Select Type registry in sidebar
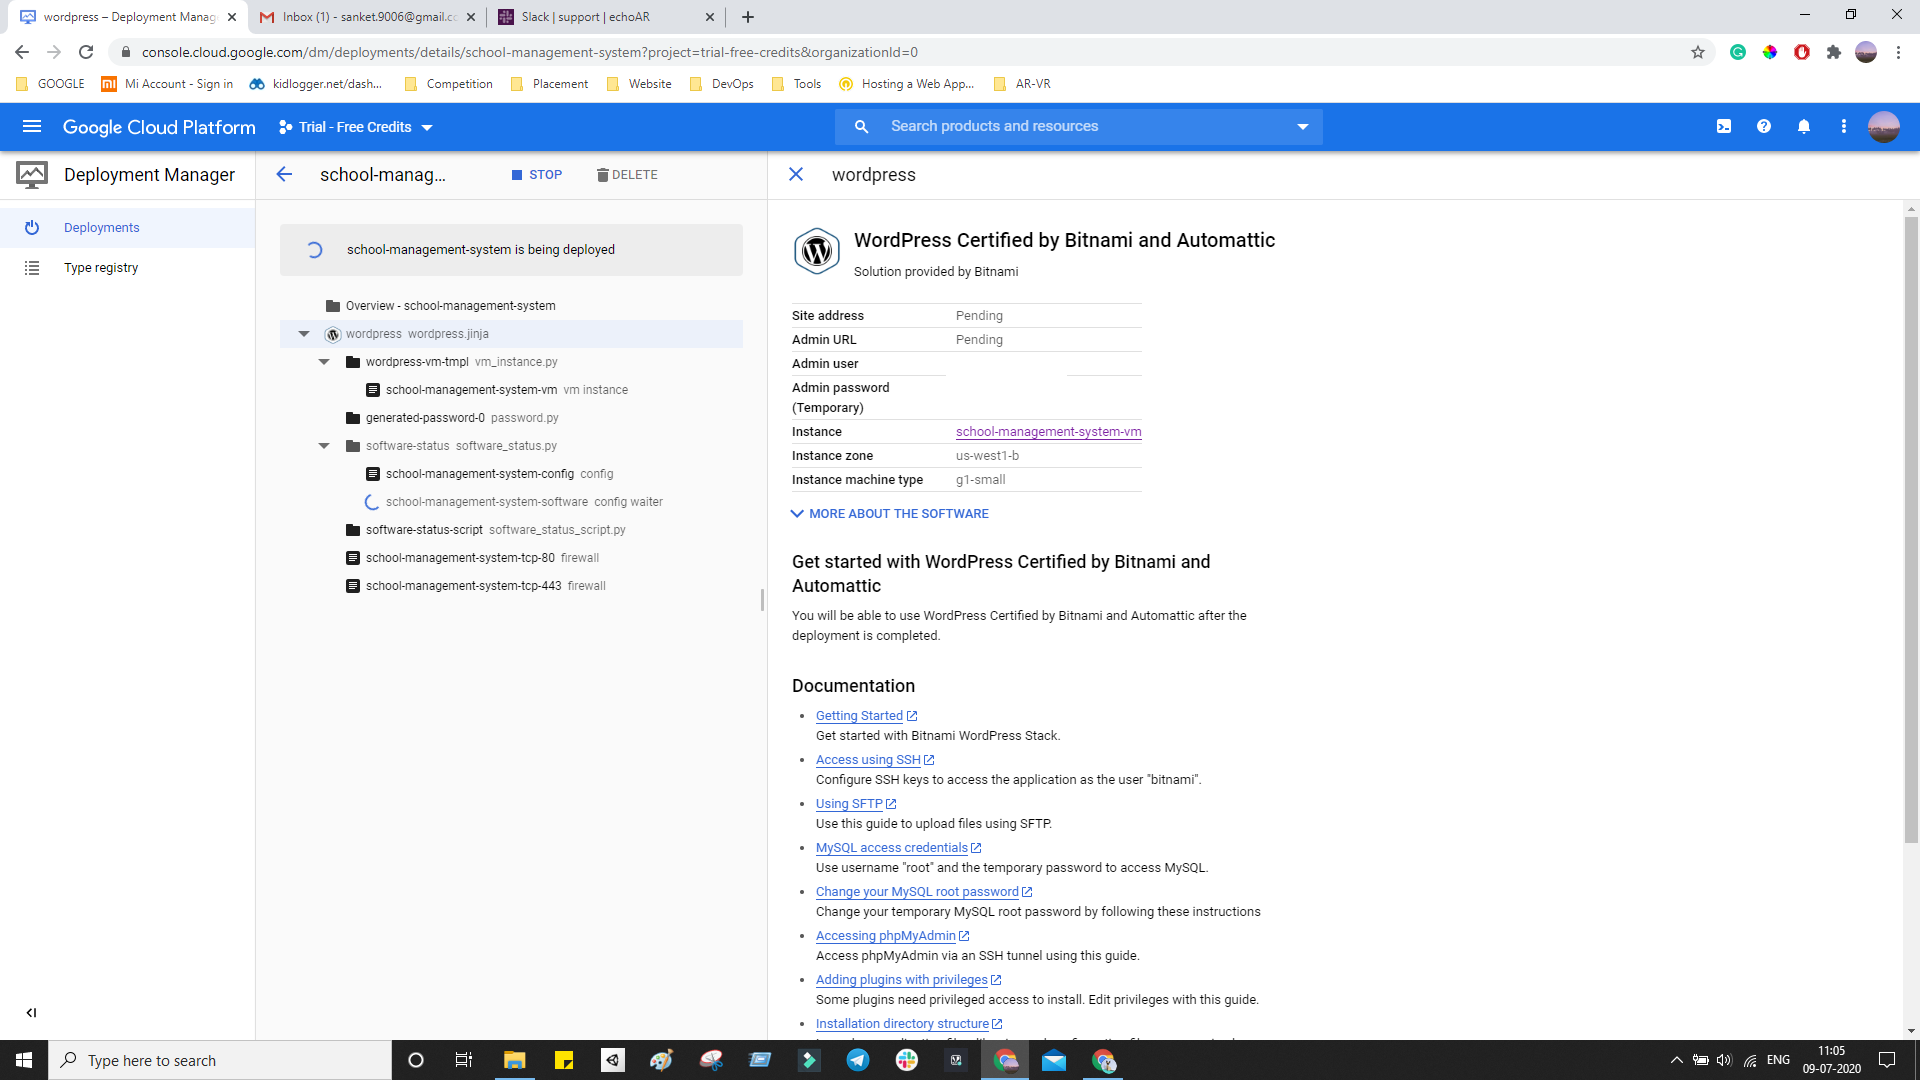 tap(101, 268)
